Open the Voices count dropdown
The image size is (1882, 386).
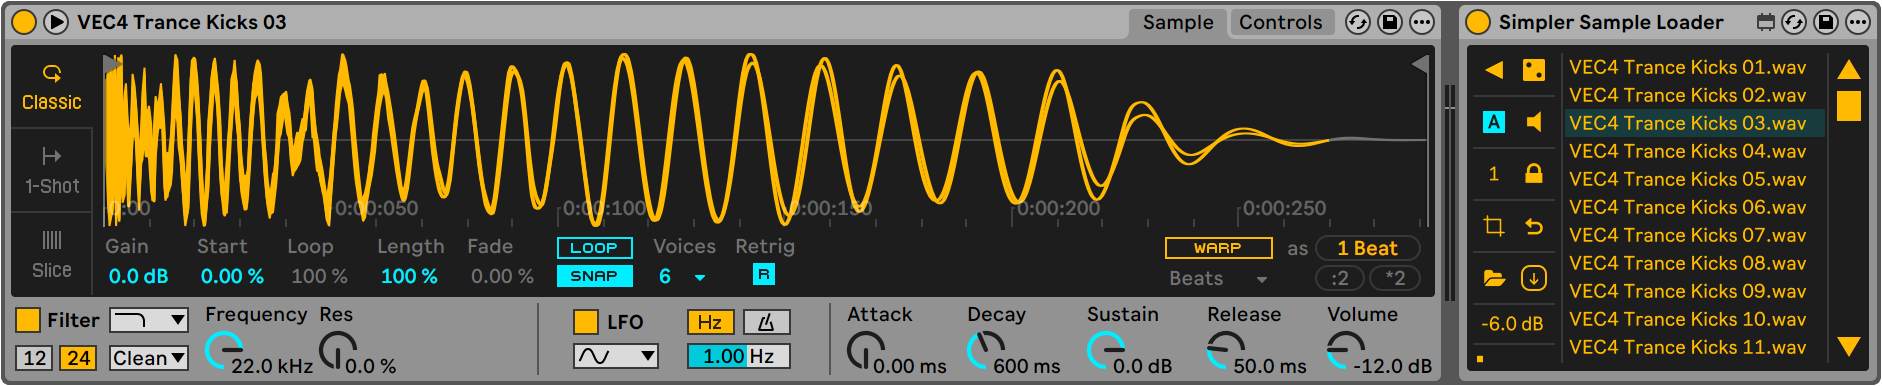click(x=682, y=276)
